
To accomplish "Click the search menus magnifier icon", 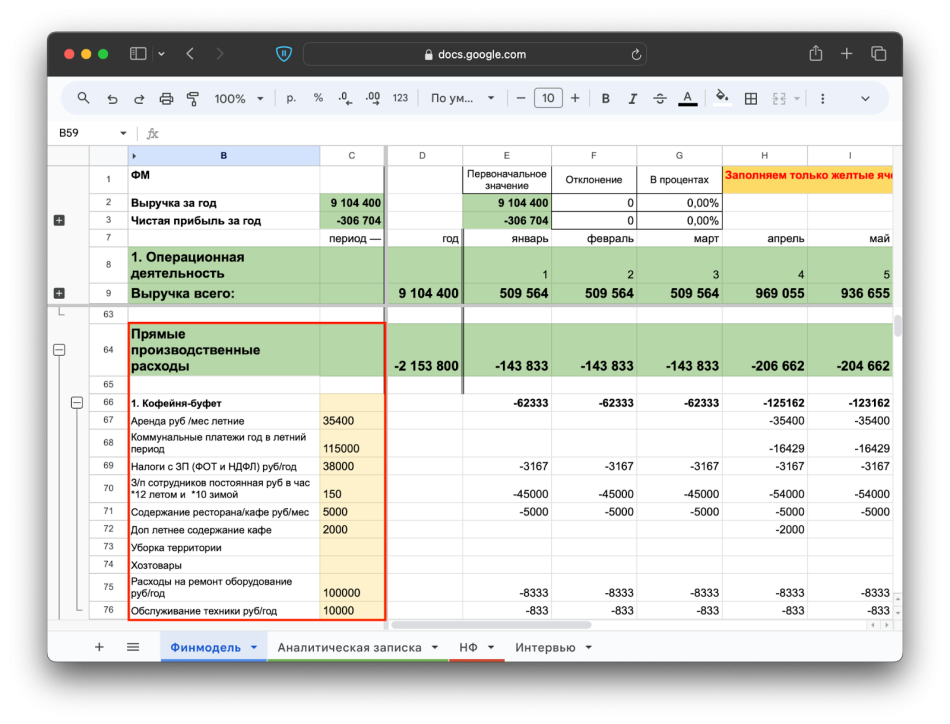I will 84,98.
